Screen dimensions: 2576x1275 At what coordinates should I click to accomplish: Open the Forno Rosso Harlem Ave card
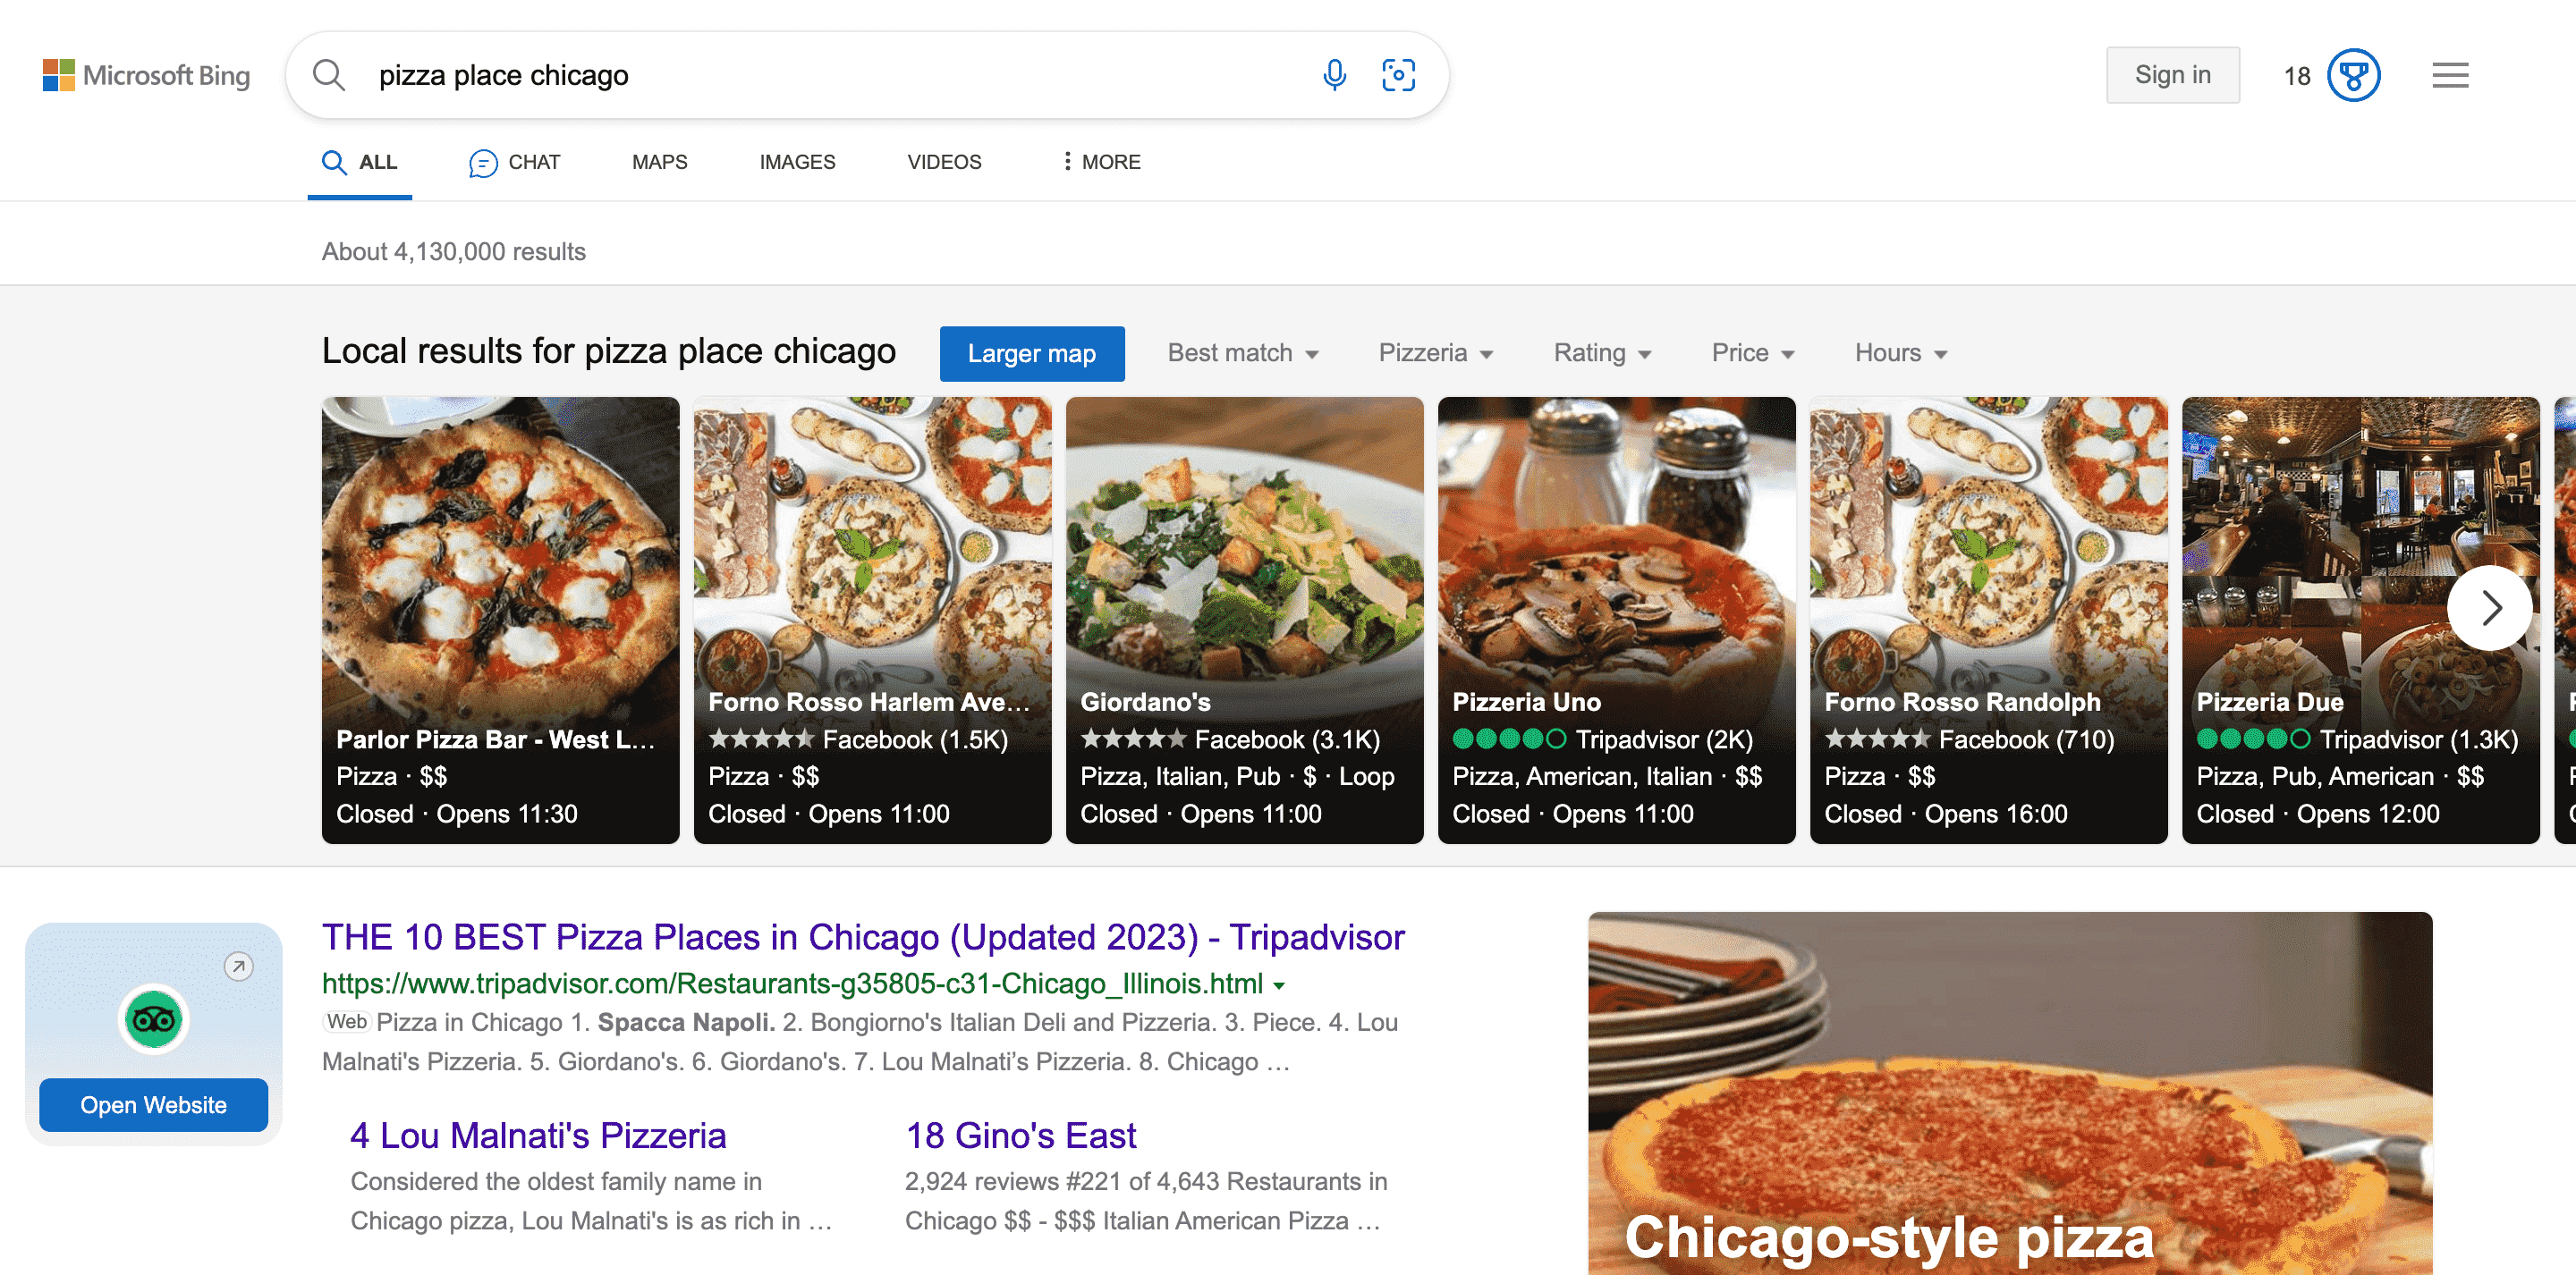point(872,620)
